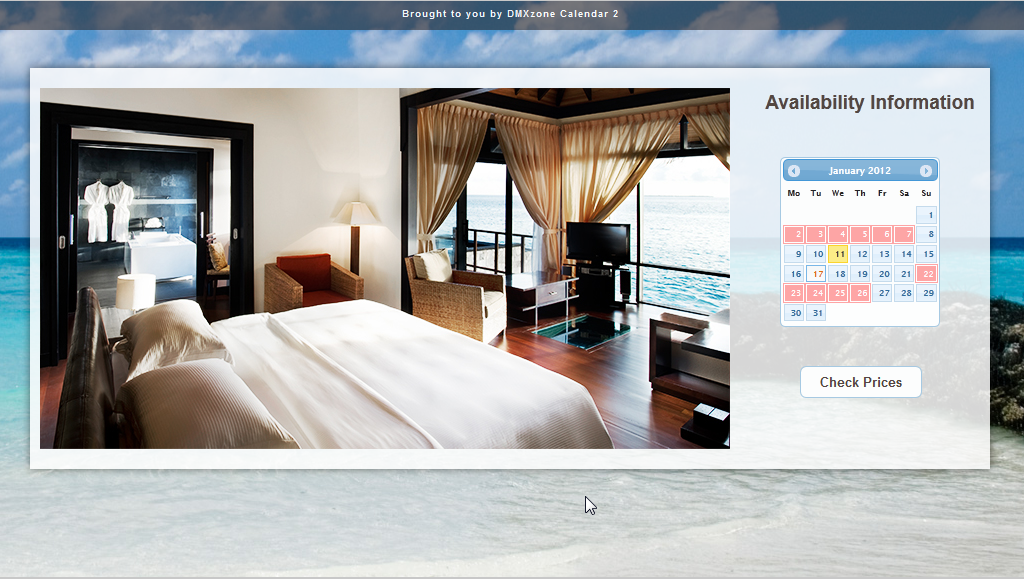The height and width of the screenshot is (579, 1024).
Task: Click January 19 date cell
Action: 860,274
